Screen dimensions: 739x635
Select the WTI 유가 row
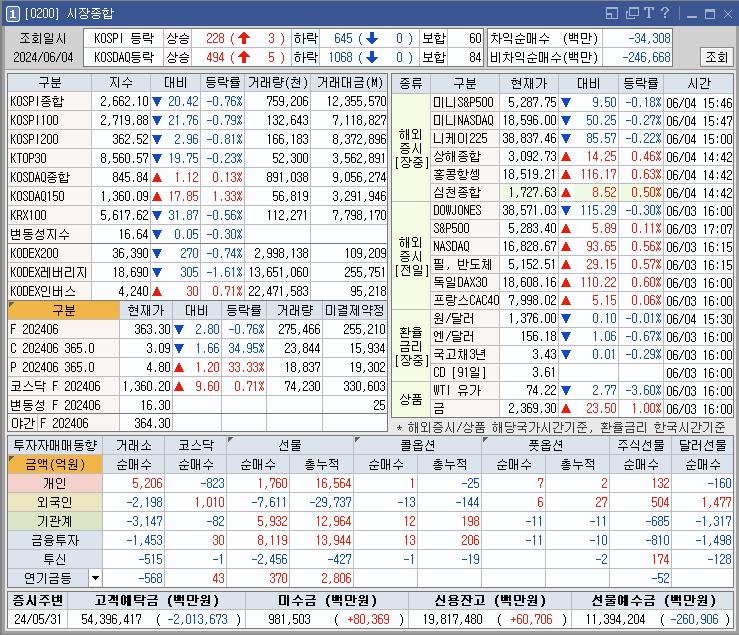point(582,390)
